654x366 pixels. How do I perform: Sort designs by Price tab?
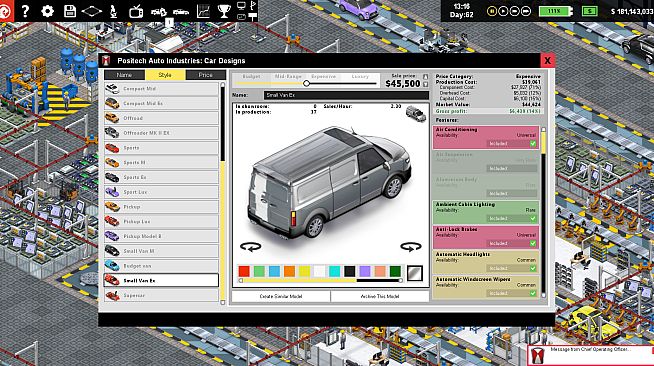tap(205, 75)
